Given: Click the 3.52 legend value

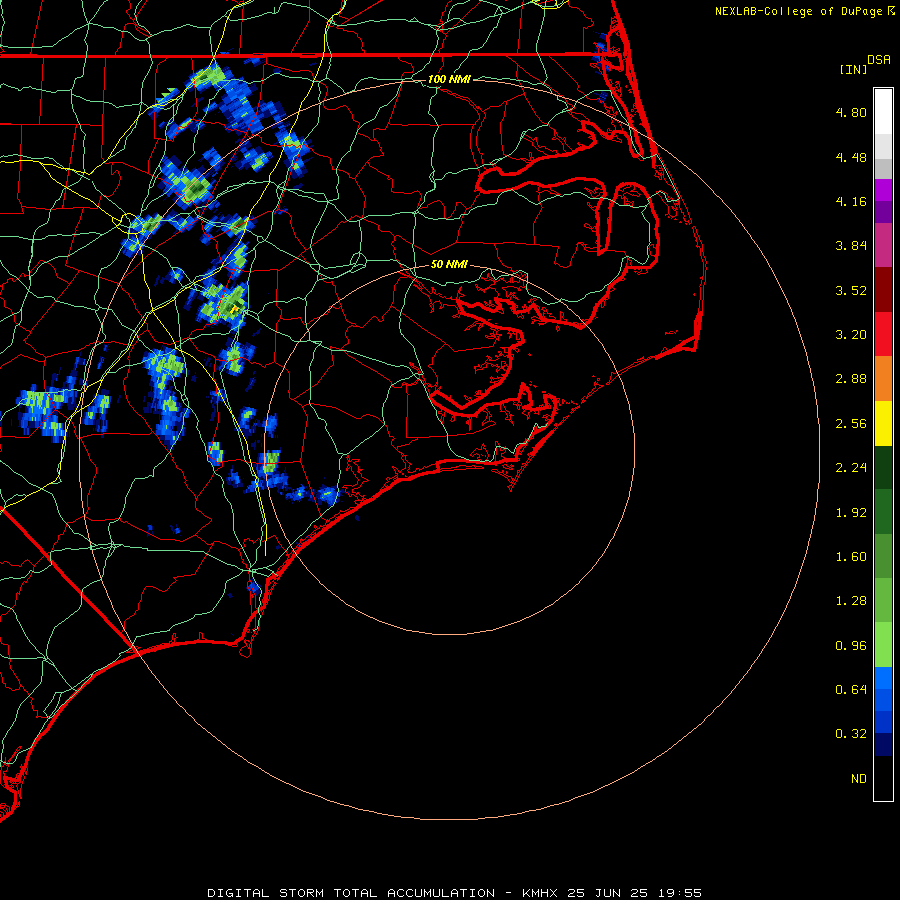Looking at the screenshot, I should [851, 290].
